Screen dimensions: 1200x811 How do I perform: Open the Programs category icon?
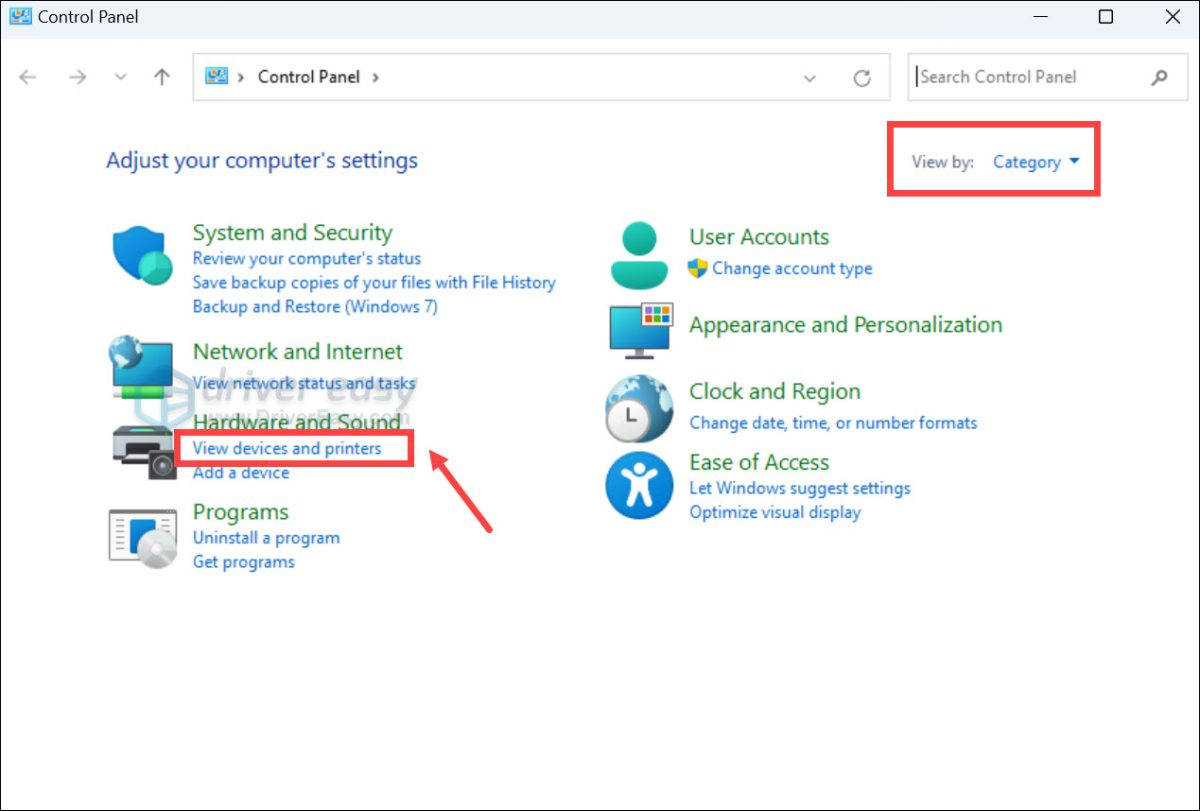pos(142,537)
